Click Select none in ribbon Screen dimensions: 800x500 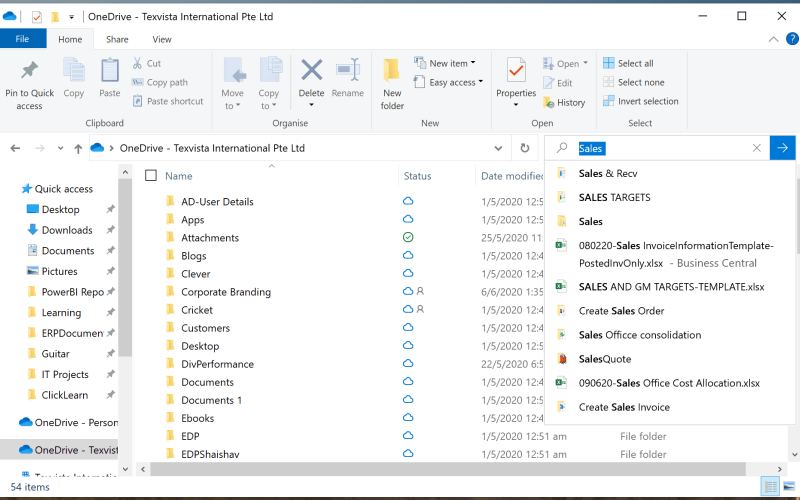point(634,82)
